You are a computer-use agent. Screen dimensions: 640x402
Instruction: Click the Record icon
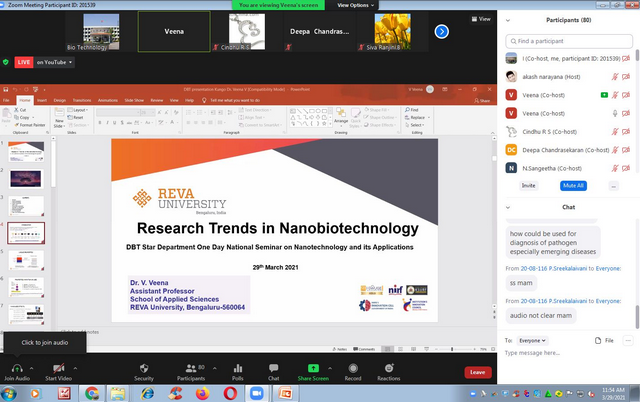coord(353,369)
